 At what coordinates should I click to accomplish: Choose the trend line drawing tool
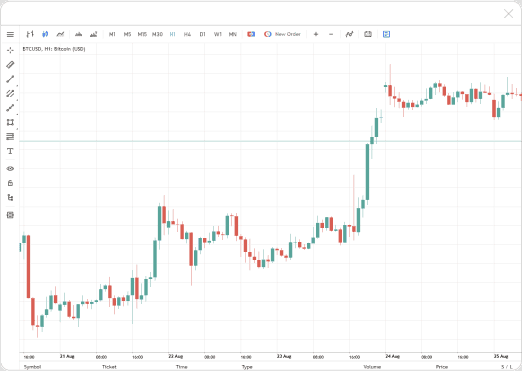pyautogui.click(x=10, y=79)
